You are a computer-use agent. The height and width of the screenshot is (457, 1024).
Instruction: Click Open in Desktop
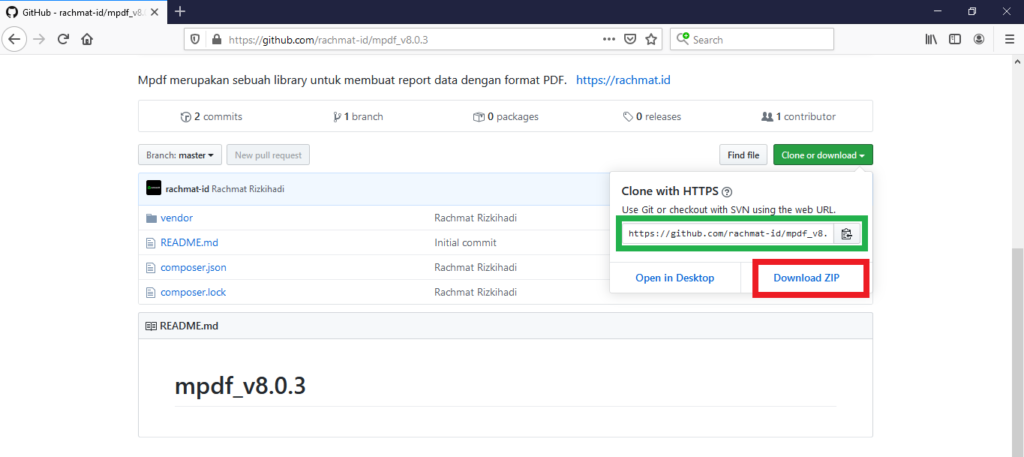click(675, 278)
